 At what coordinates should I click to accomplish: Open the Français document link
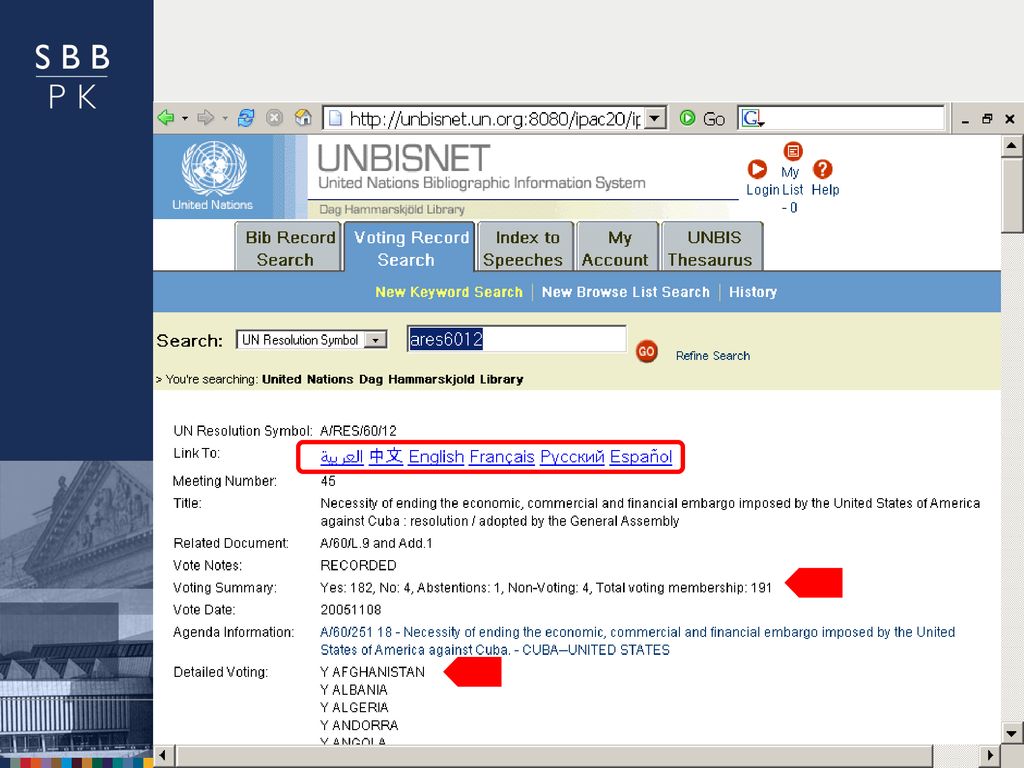tap(502, 456)
